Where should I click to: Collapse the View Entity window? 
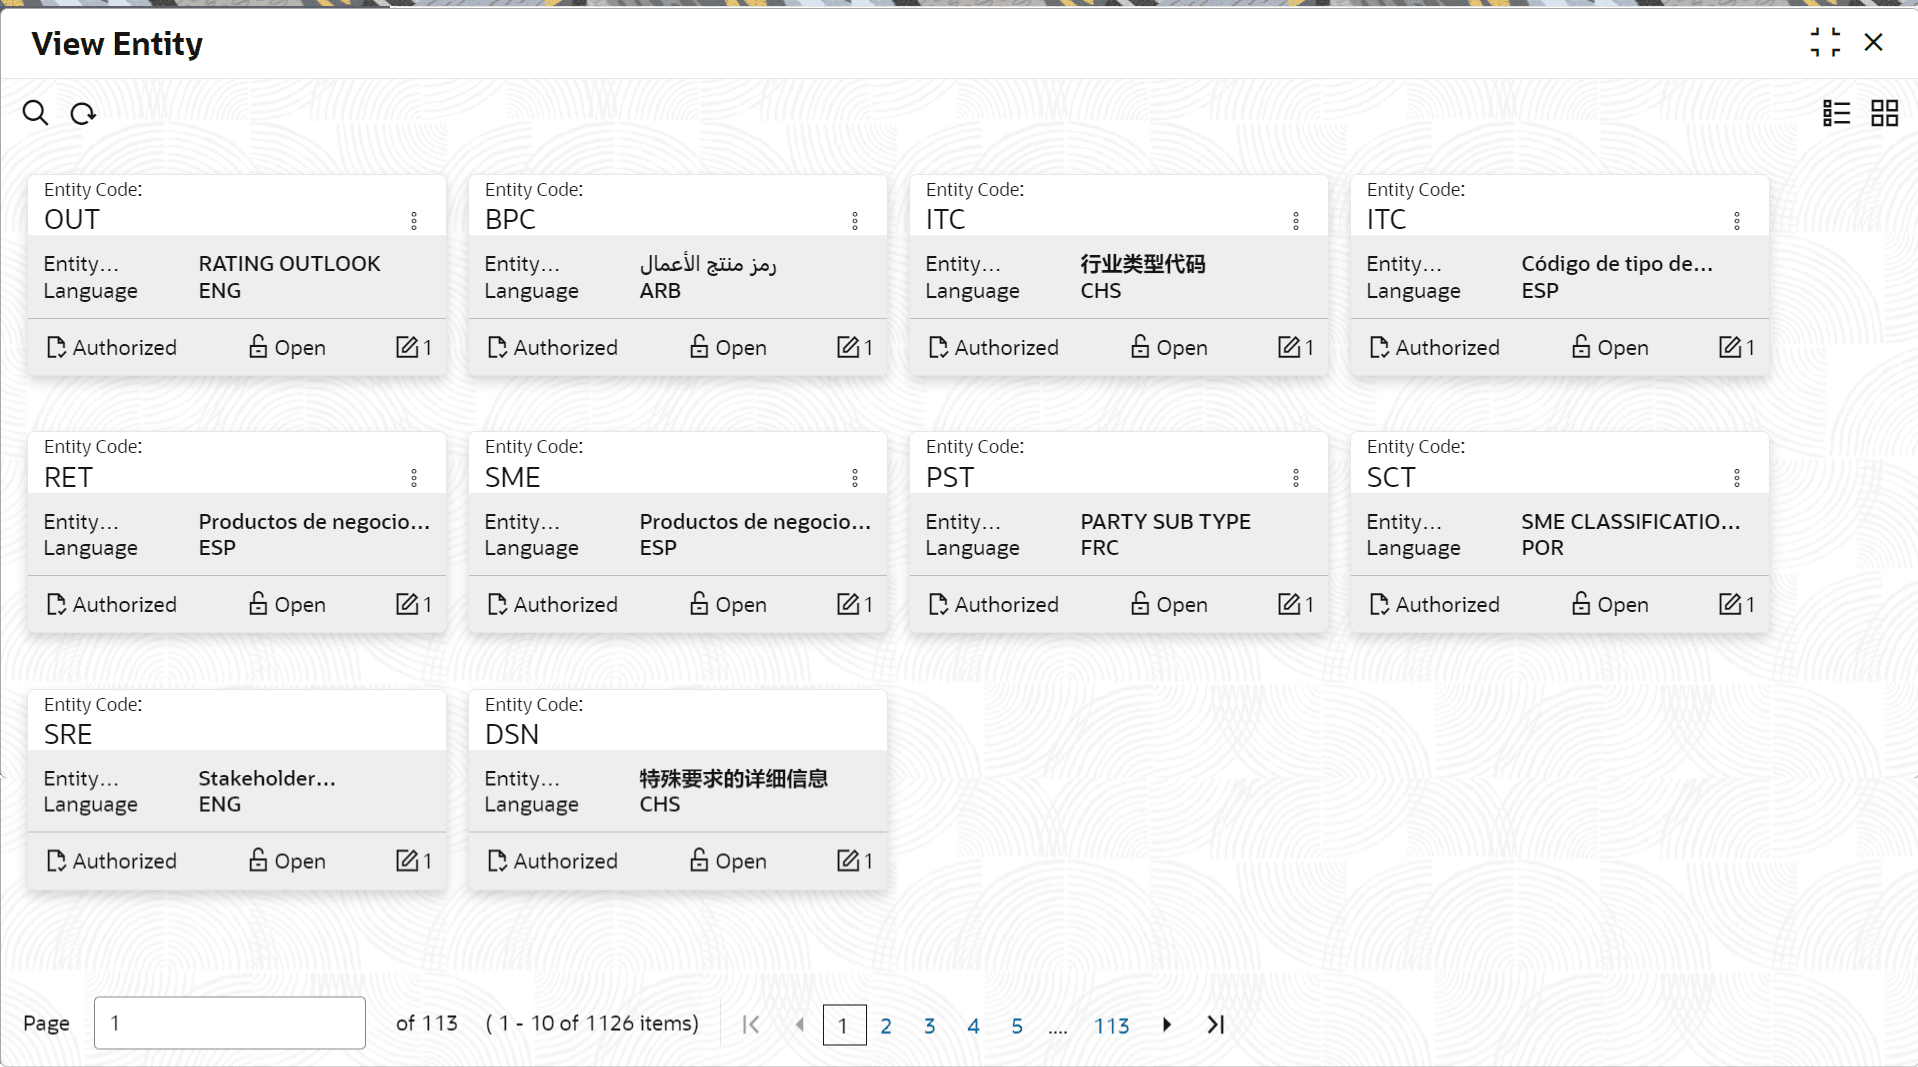coord(1825,42)
